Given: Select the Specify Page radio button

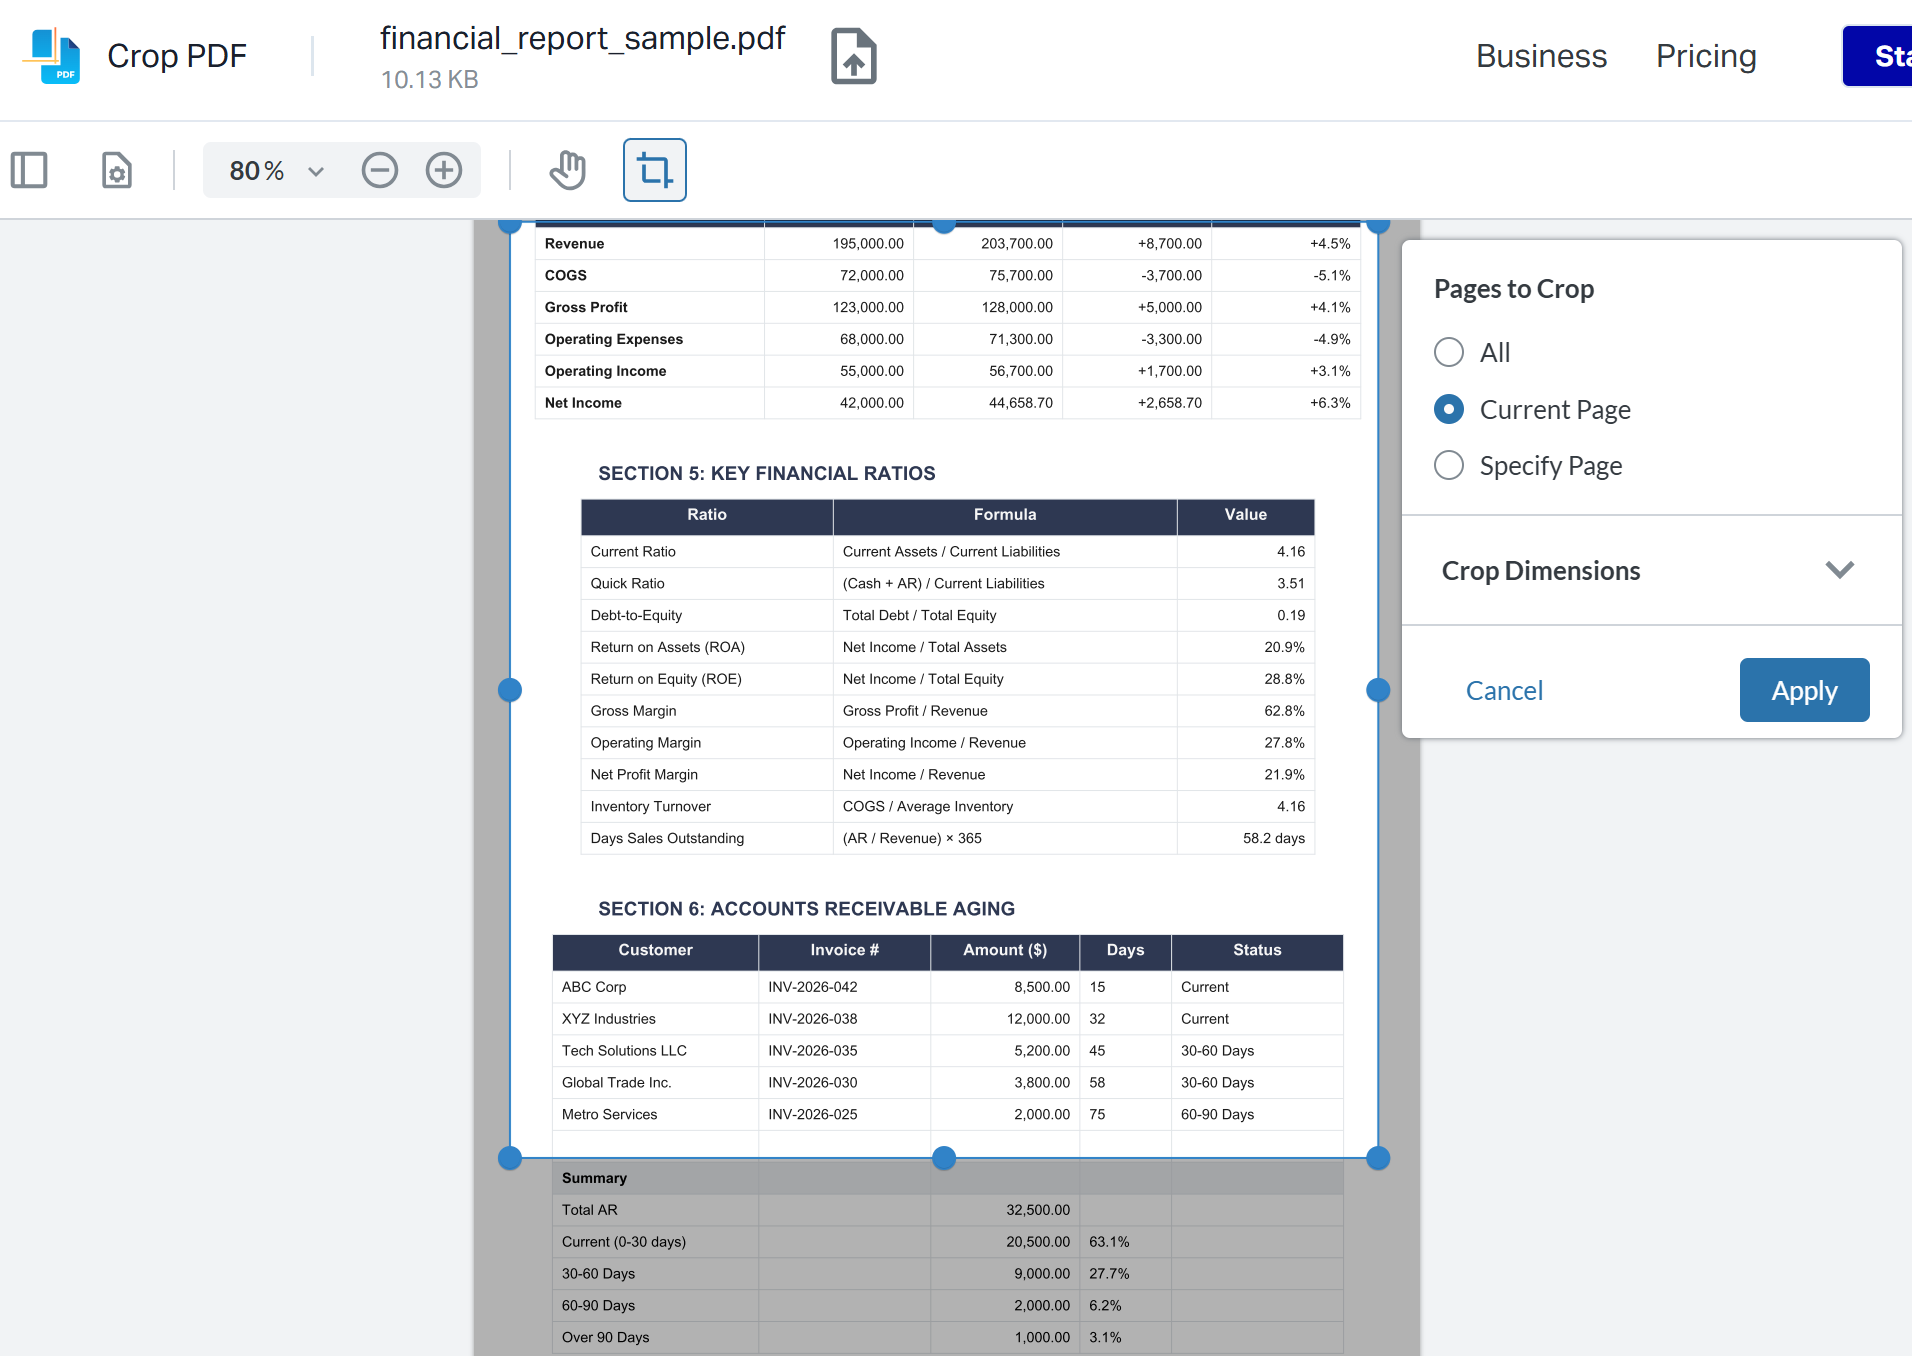Looking at the screenshot, I should (x=1449, y=465).
